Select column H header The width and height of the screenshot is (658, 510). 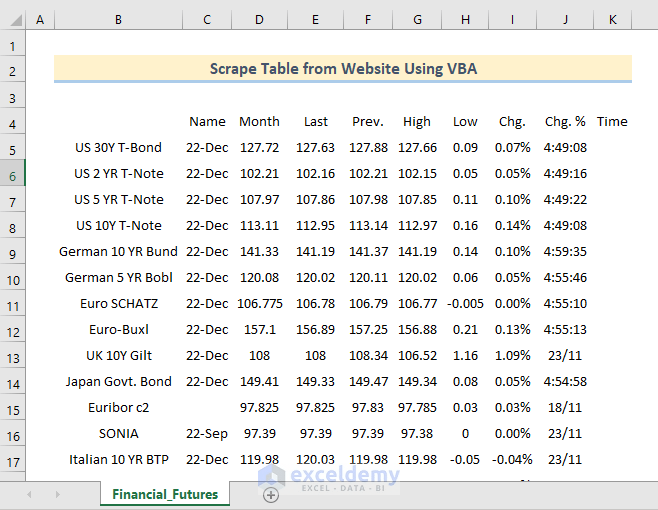(x=465, y=20)
